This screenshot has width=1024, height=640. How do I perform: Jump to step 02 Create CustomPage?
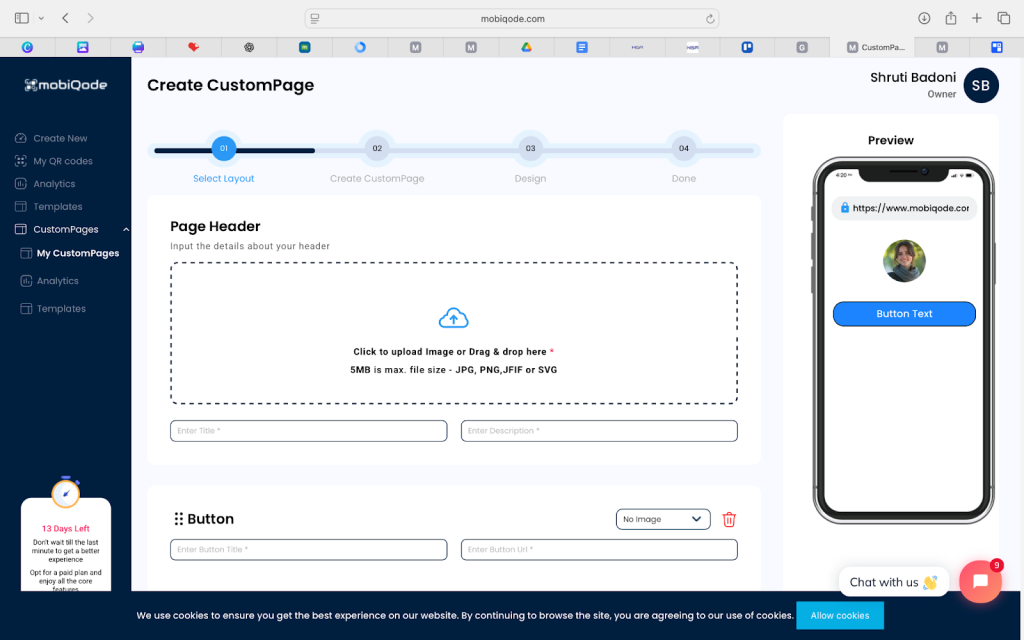377,149
